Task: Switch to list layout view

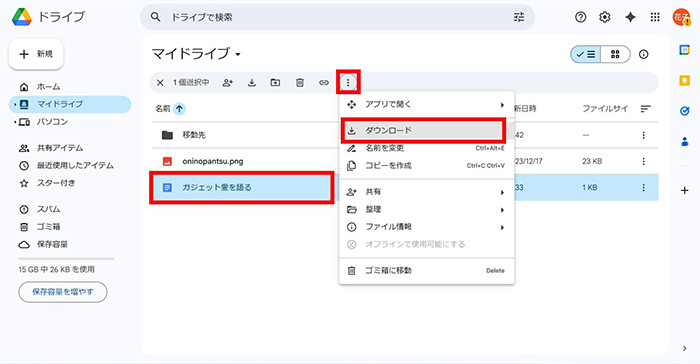Action: (586, 54)
